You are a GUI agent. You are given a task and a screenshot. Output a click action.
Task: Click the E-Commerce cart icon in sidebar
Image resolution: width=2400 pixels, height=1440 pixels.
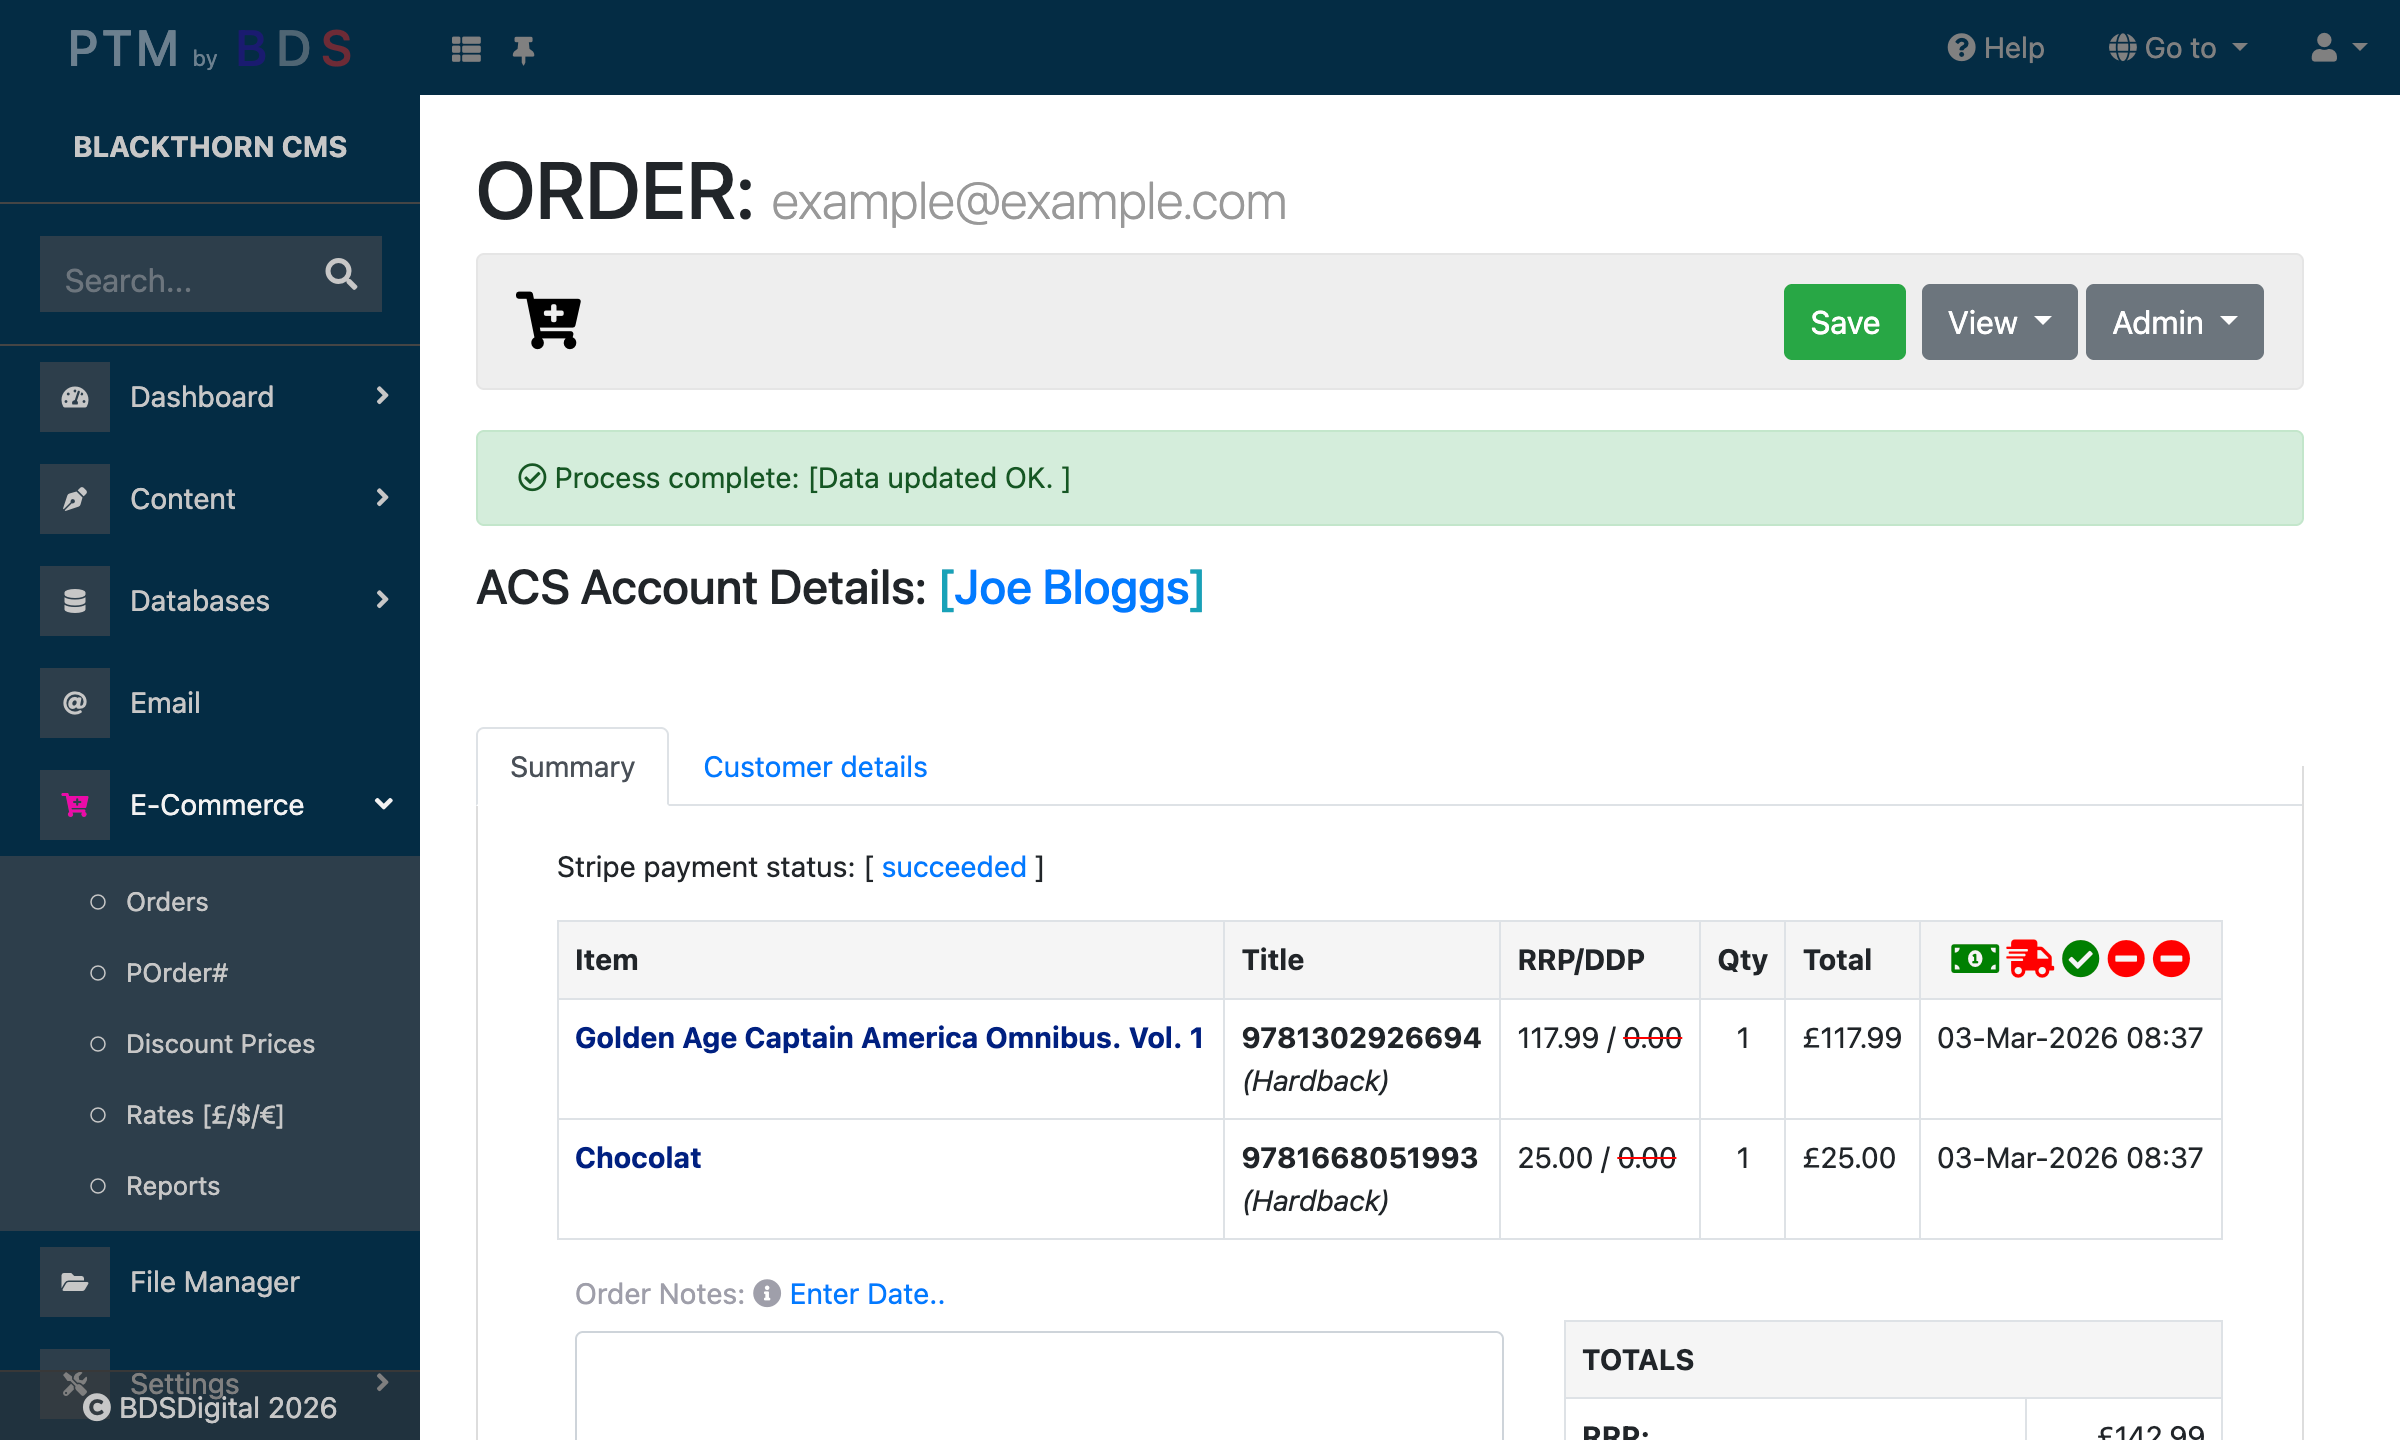tap(75, 805)
